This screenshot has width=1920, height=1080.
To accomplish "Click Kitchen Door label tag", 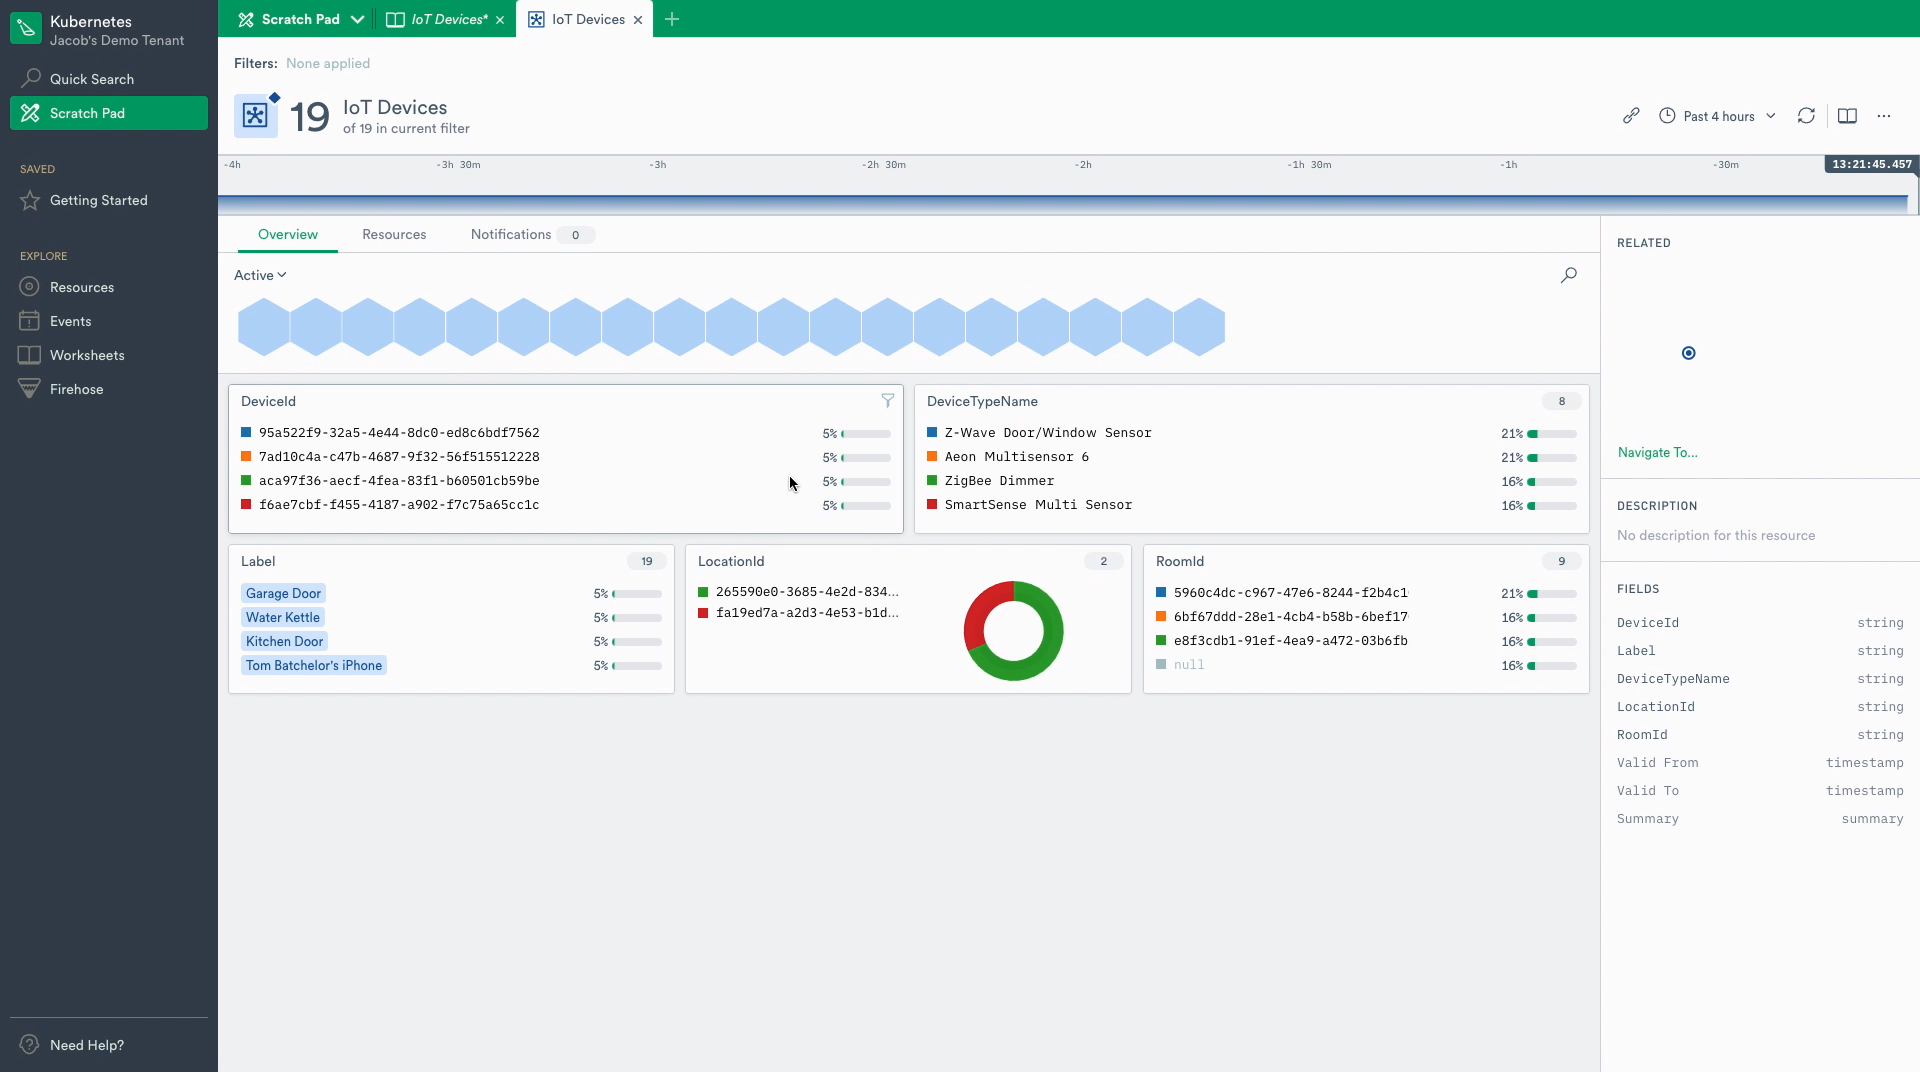I will 284,642.
